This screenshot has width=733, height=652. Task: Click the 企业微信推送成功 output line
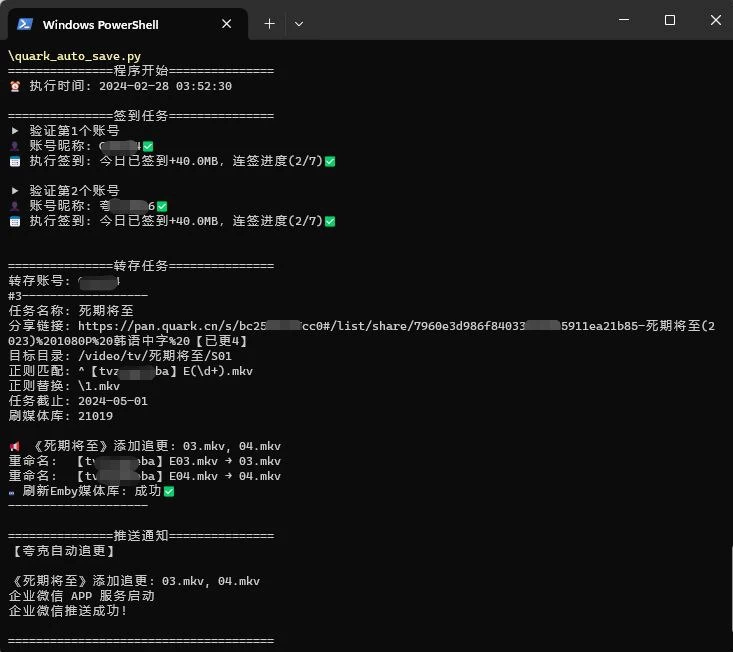[68, 611]
